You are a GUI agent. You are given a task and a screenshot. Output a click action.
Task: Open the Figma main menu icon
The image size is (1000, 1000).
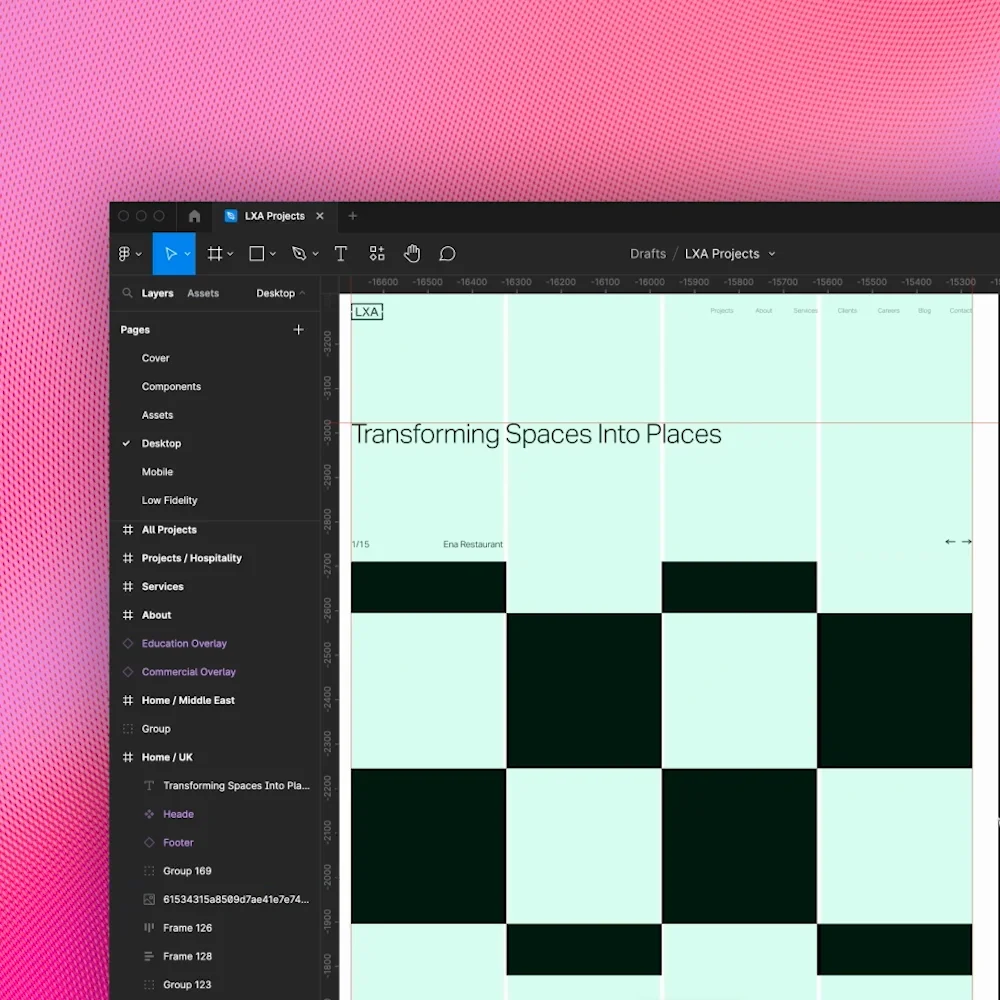[124, 254]
